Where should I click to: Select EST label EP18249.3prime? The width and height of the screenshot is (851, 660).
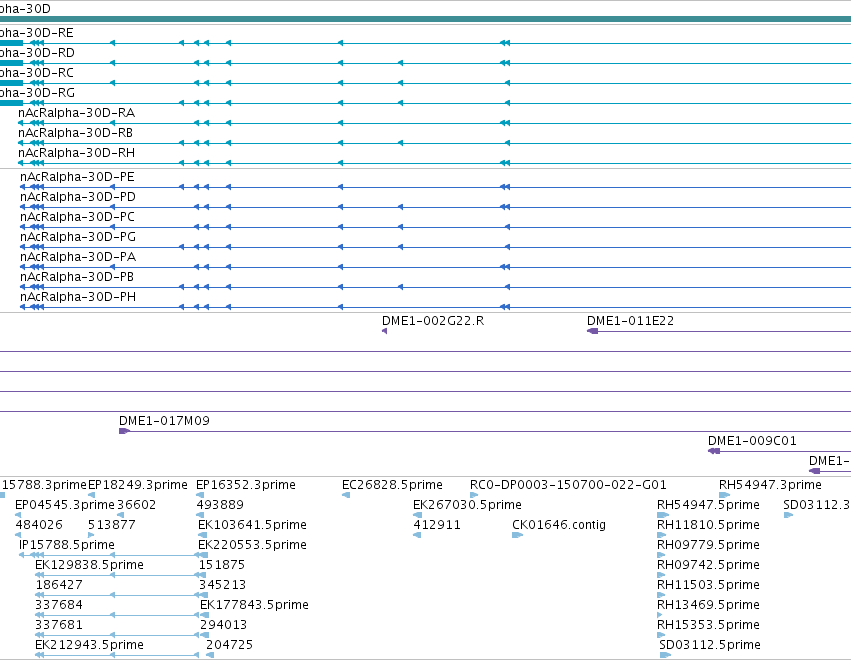(138, 485)
